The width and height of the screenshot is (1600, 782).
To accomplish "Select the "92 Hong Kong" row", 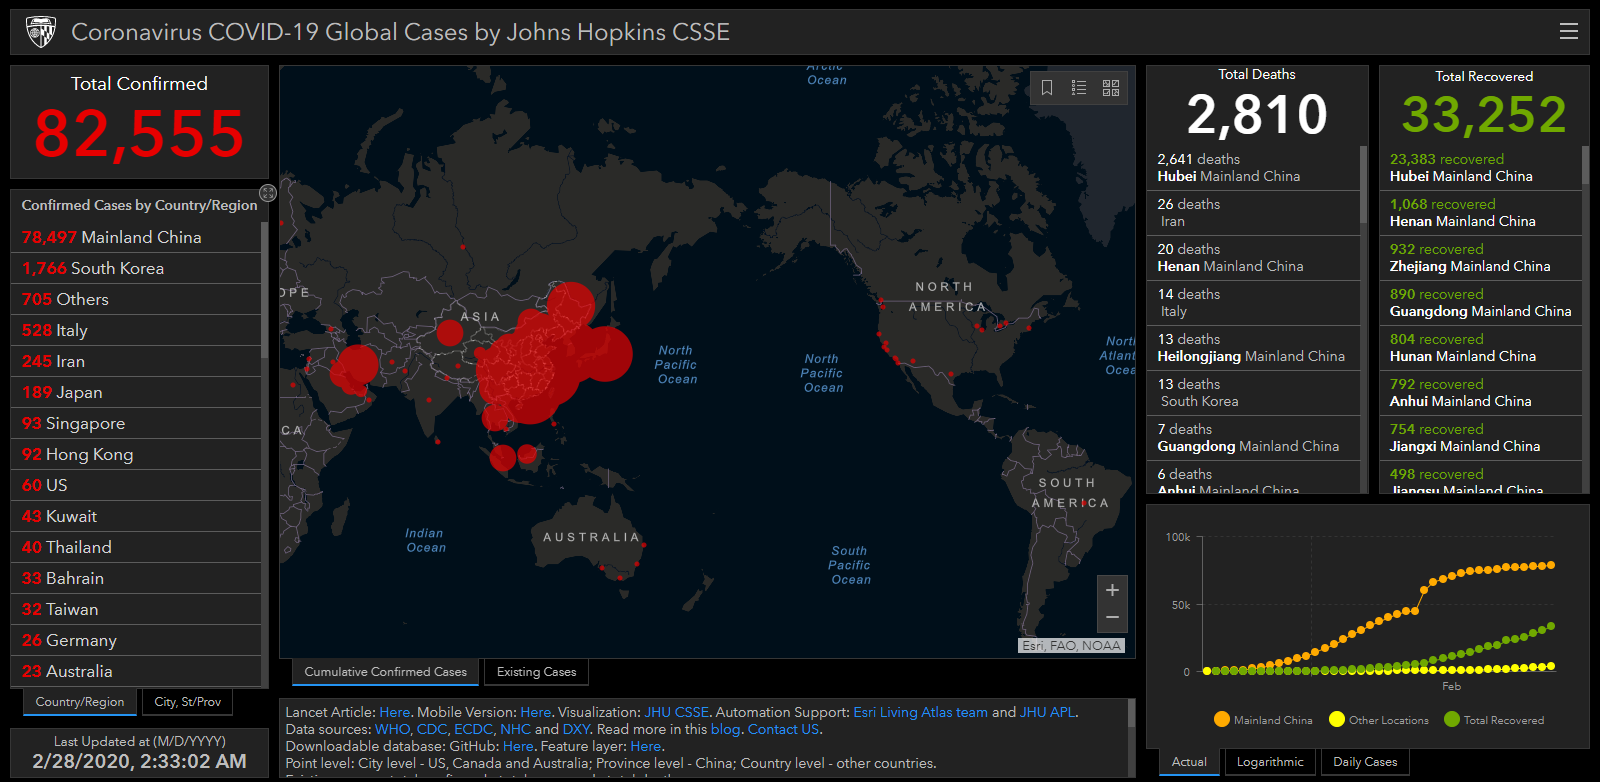I will [x=136, y=455].
